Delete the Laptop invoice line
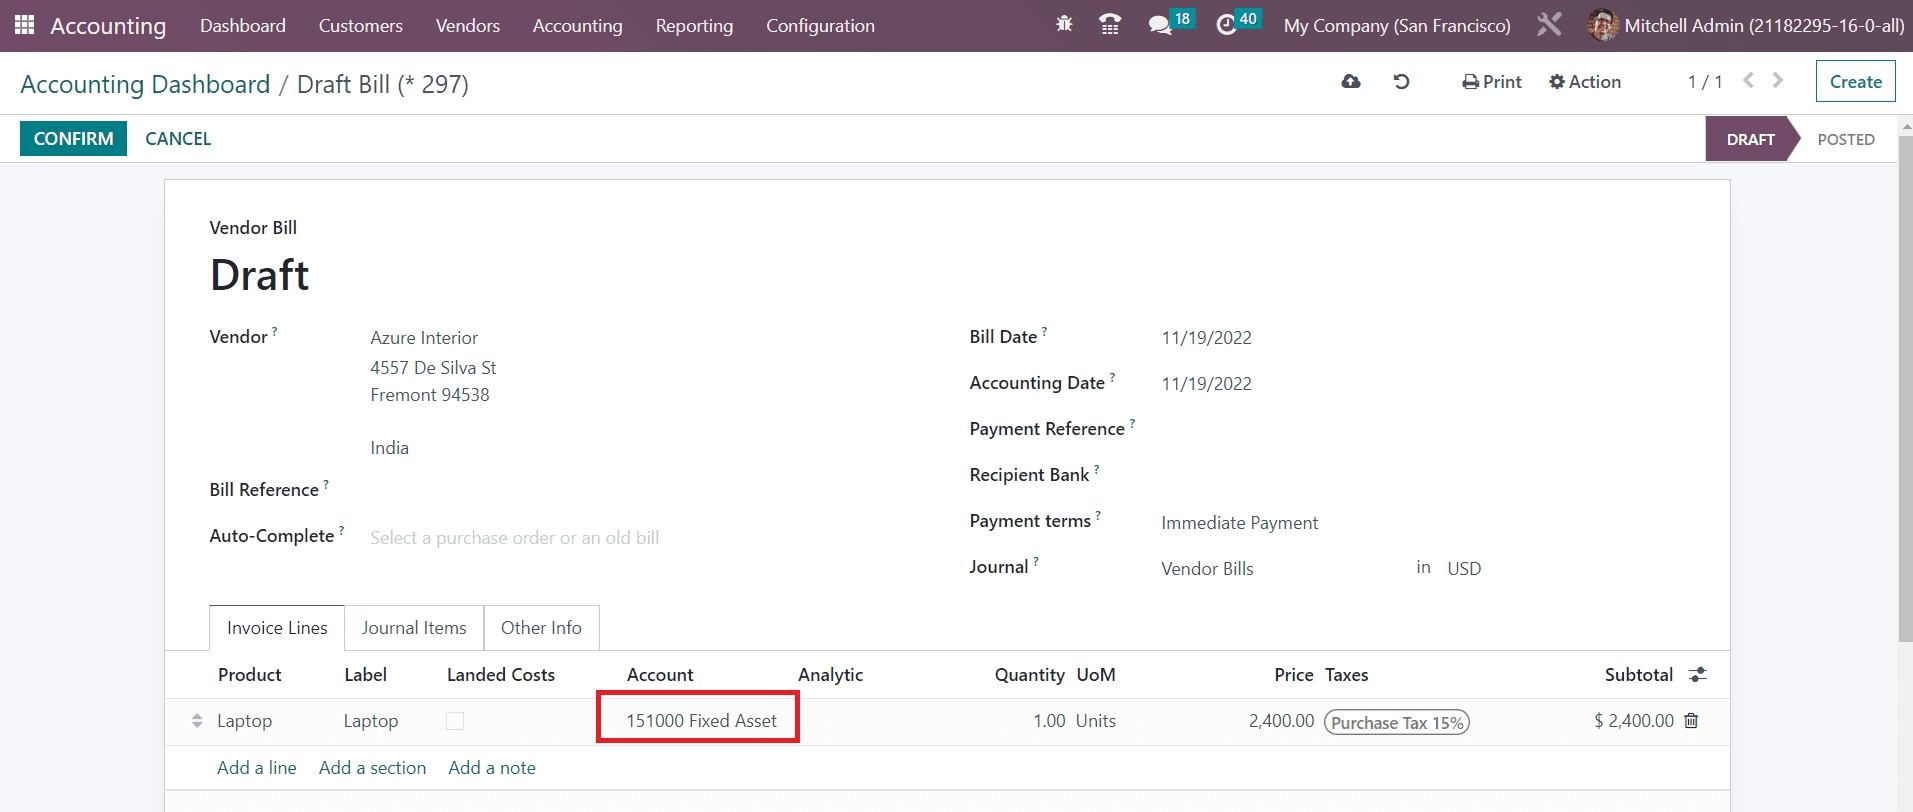The height and width of the screenshot is (812, 1913). coord(1691,721)
